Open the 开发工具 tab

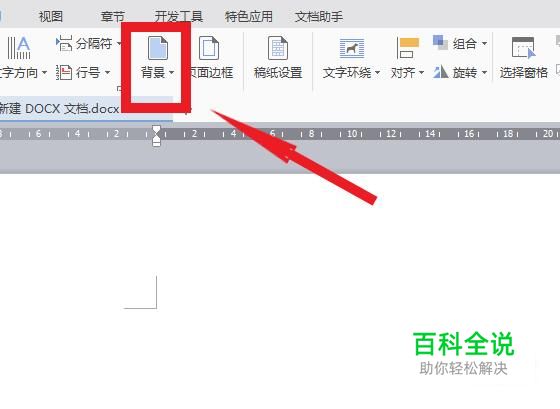[x=179, y=16]
